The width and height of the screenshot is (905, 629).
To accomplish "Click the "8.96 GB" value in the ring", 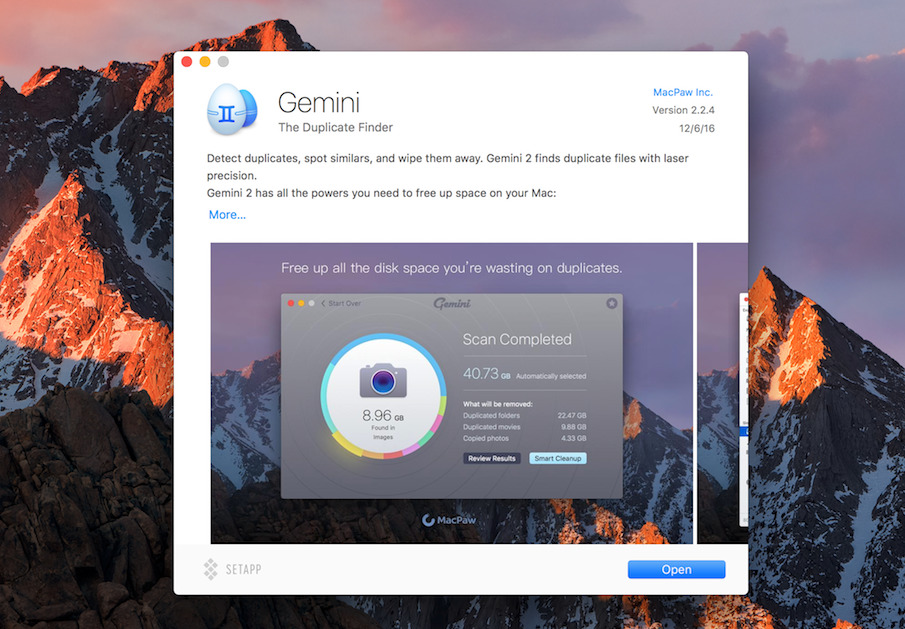I will point(383,415).
